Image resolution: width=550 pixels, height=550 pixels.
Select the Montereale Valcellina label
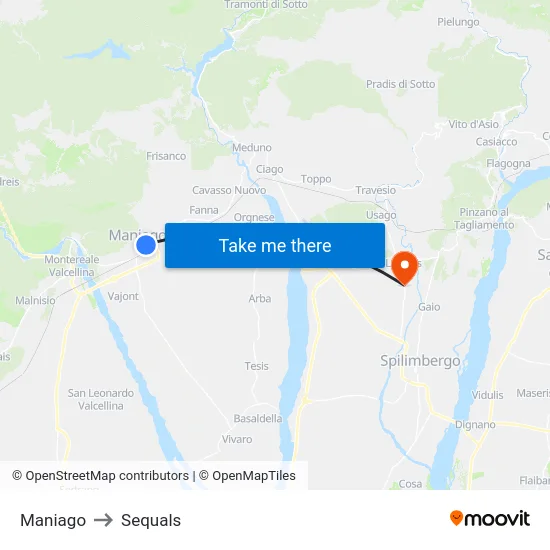(72, 266)
